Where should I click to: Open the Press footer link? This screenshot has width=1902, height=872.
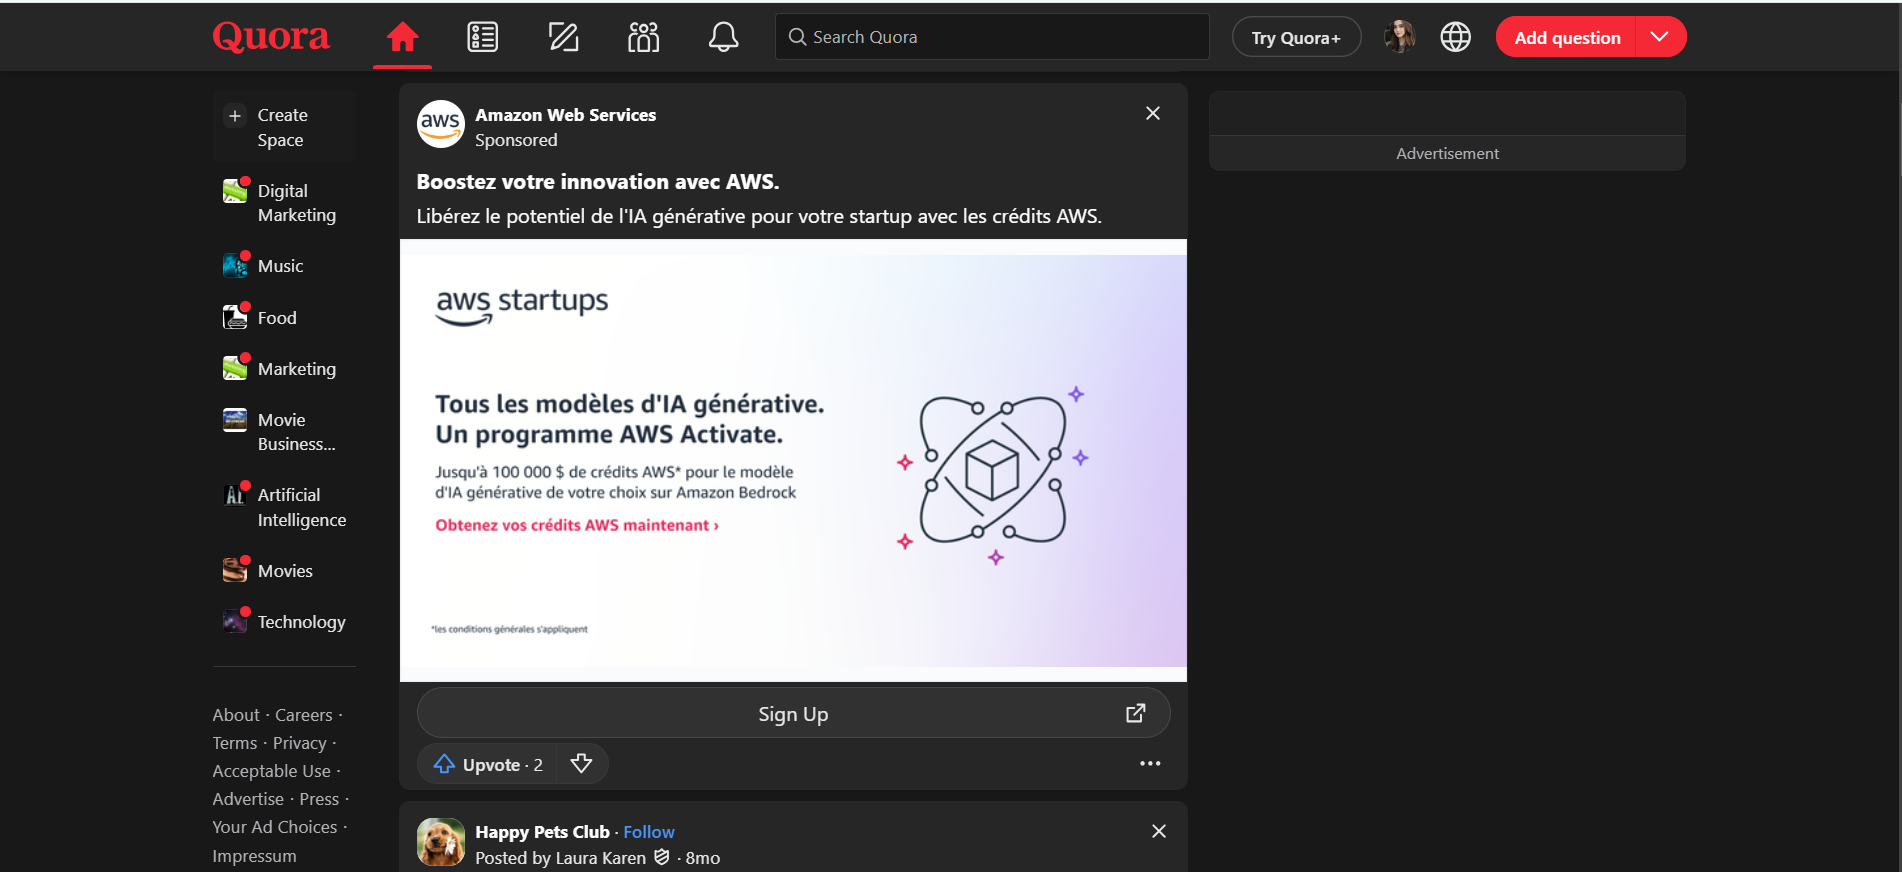click(x=319, y=799)
